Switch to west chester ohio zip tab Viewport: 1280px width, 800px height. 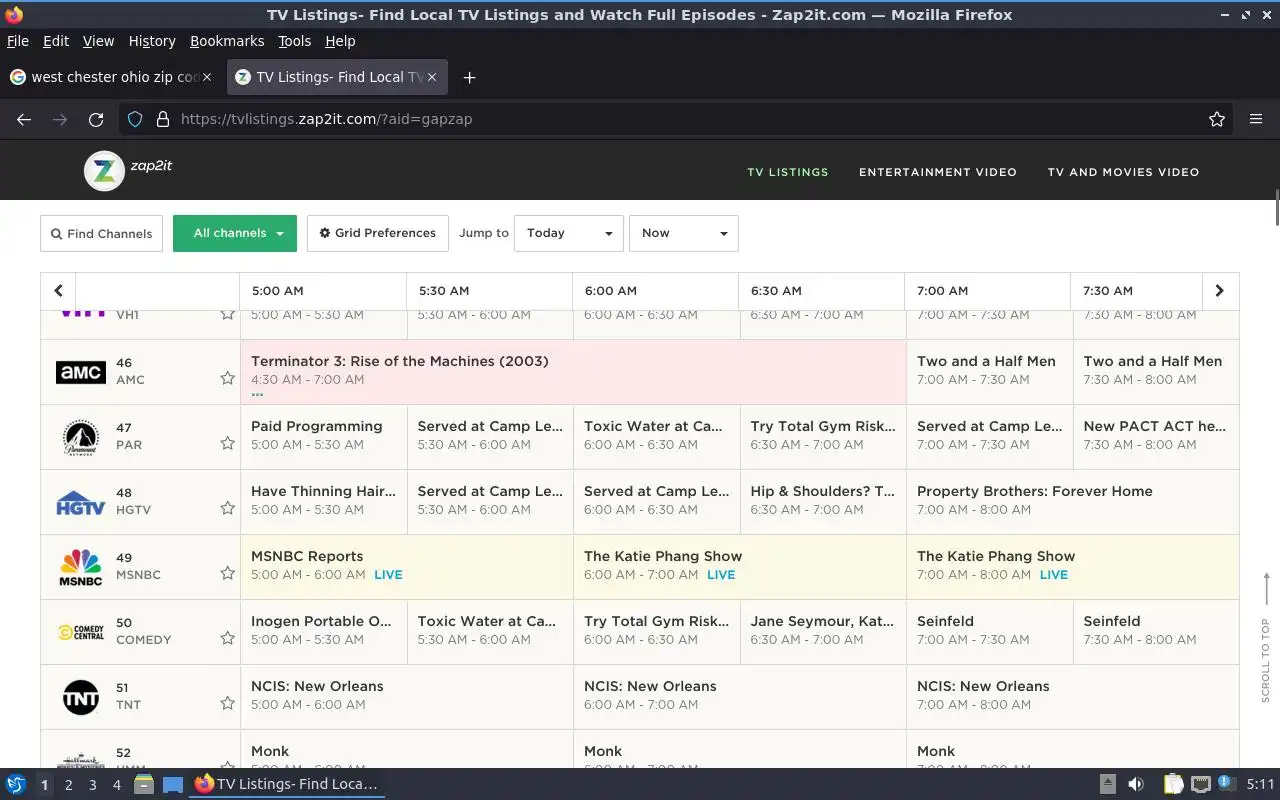[112, 77]
